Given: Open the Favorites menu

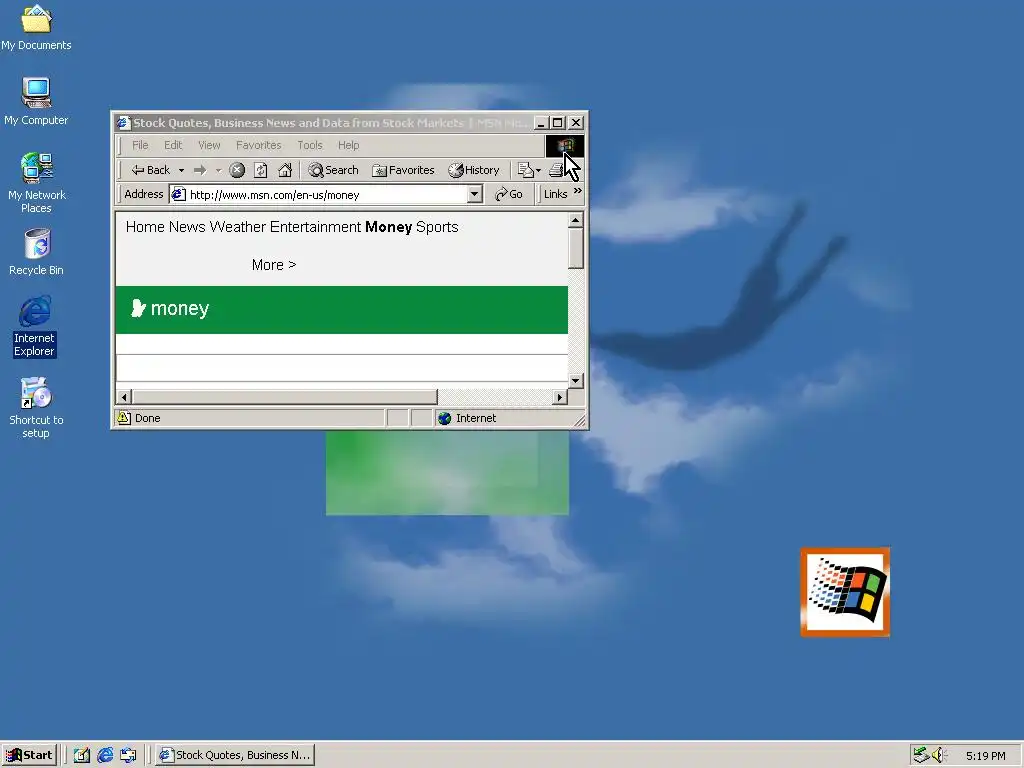Looking at the screenshot, I should [x=259, y=145].
